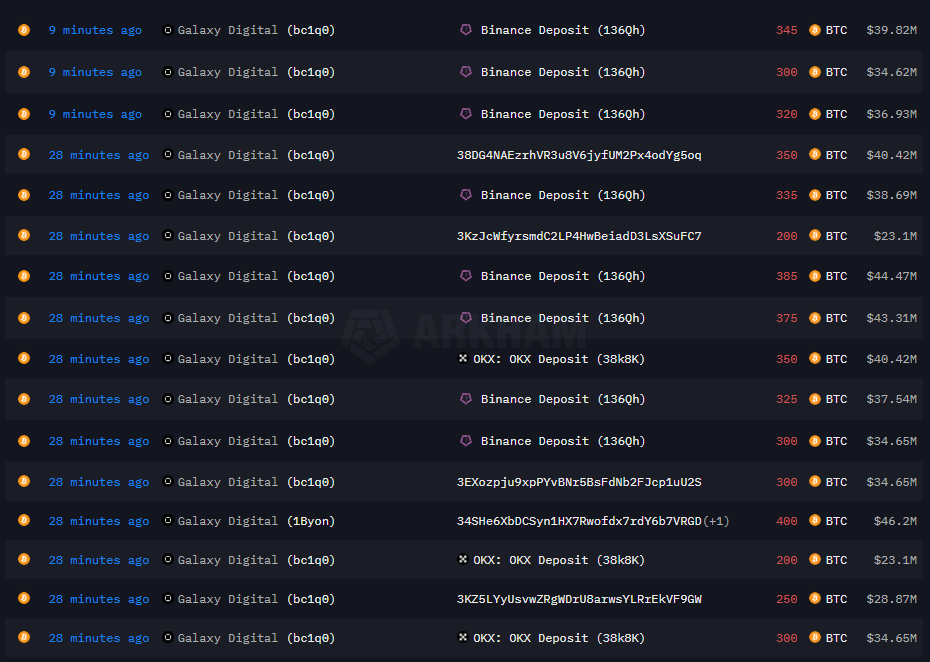Click the BTC token icon beside the 250 amount
This screenshot has height=662, width=930.
[x=815, y=599]
